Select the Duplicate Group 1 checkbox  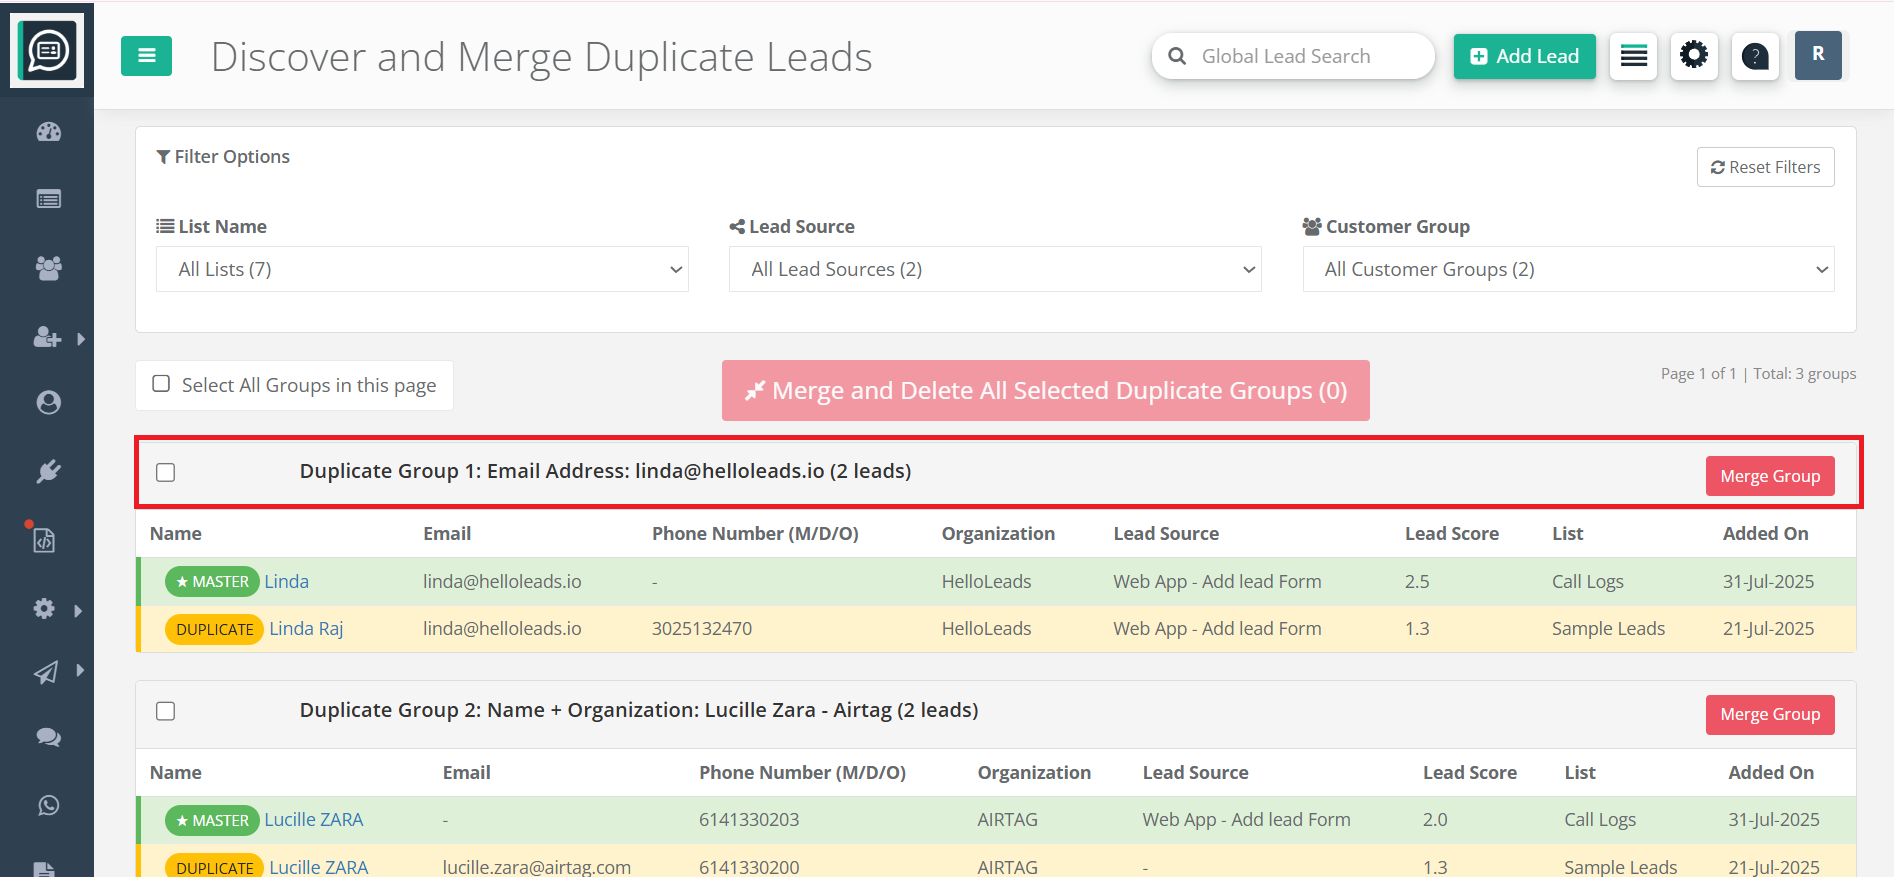tap(166, 472)
